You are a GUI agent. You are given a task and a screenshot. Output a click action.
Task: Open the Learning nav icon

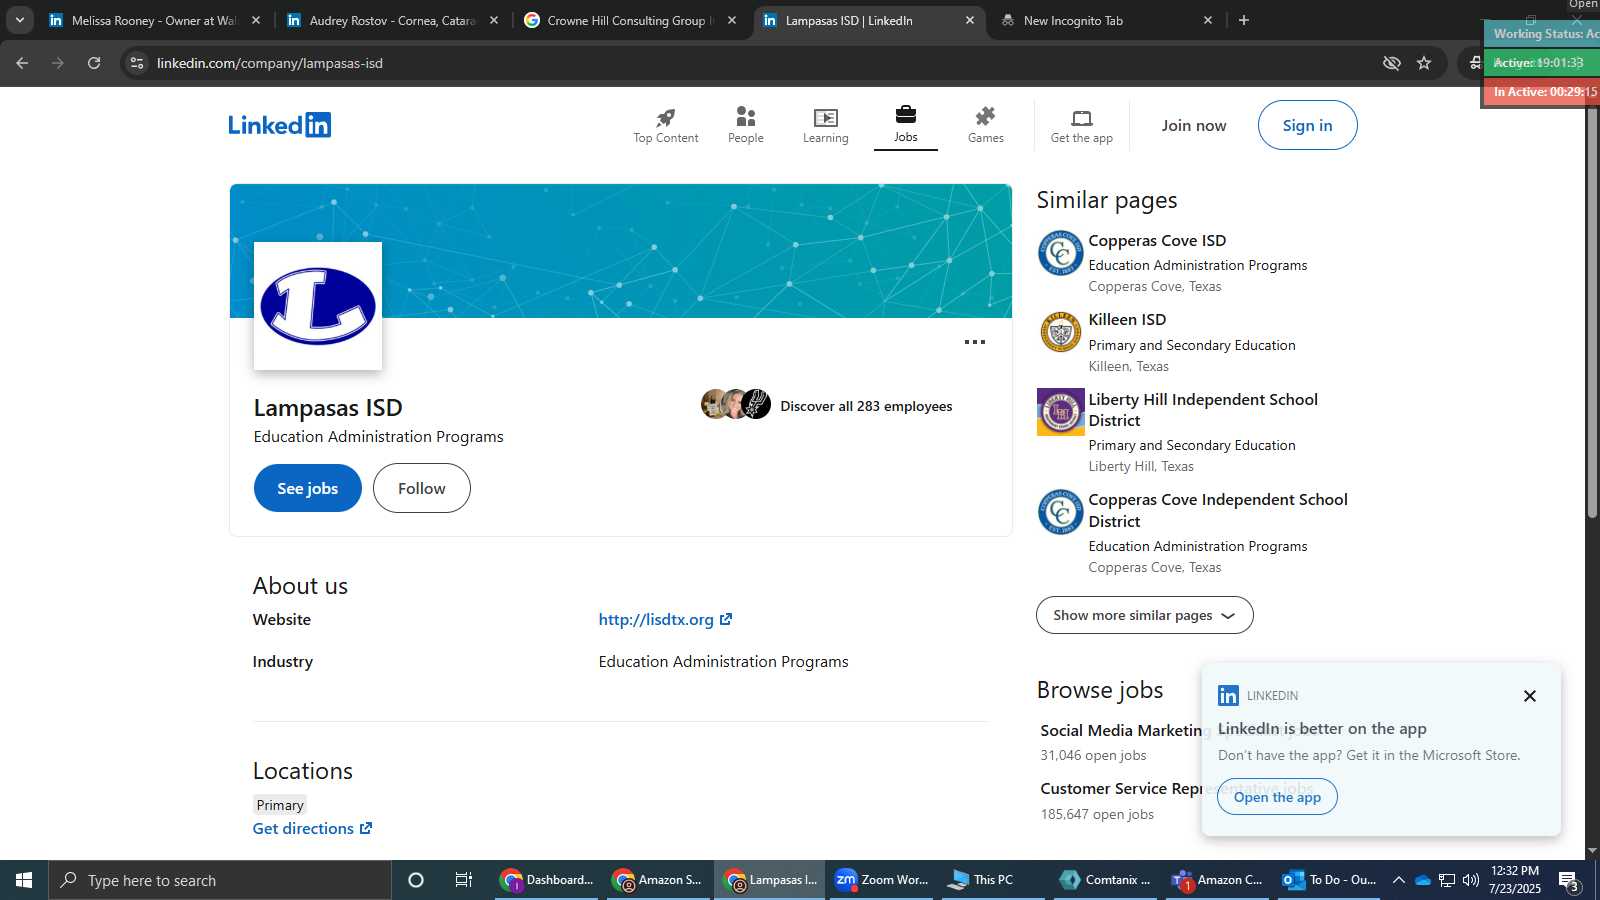pos(825,117)
